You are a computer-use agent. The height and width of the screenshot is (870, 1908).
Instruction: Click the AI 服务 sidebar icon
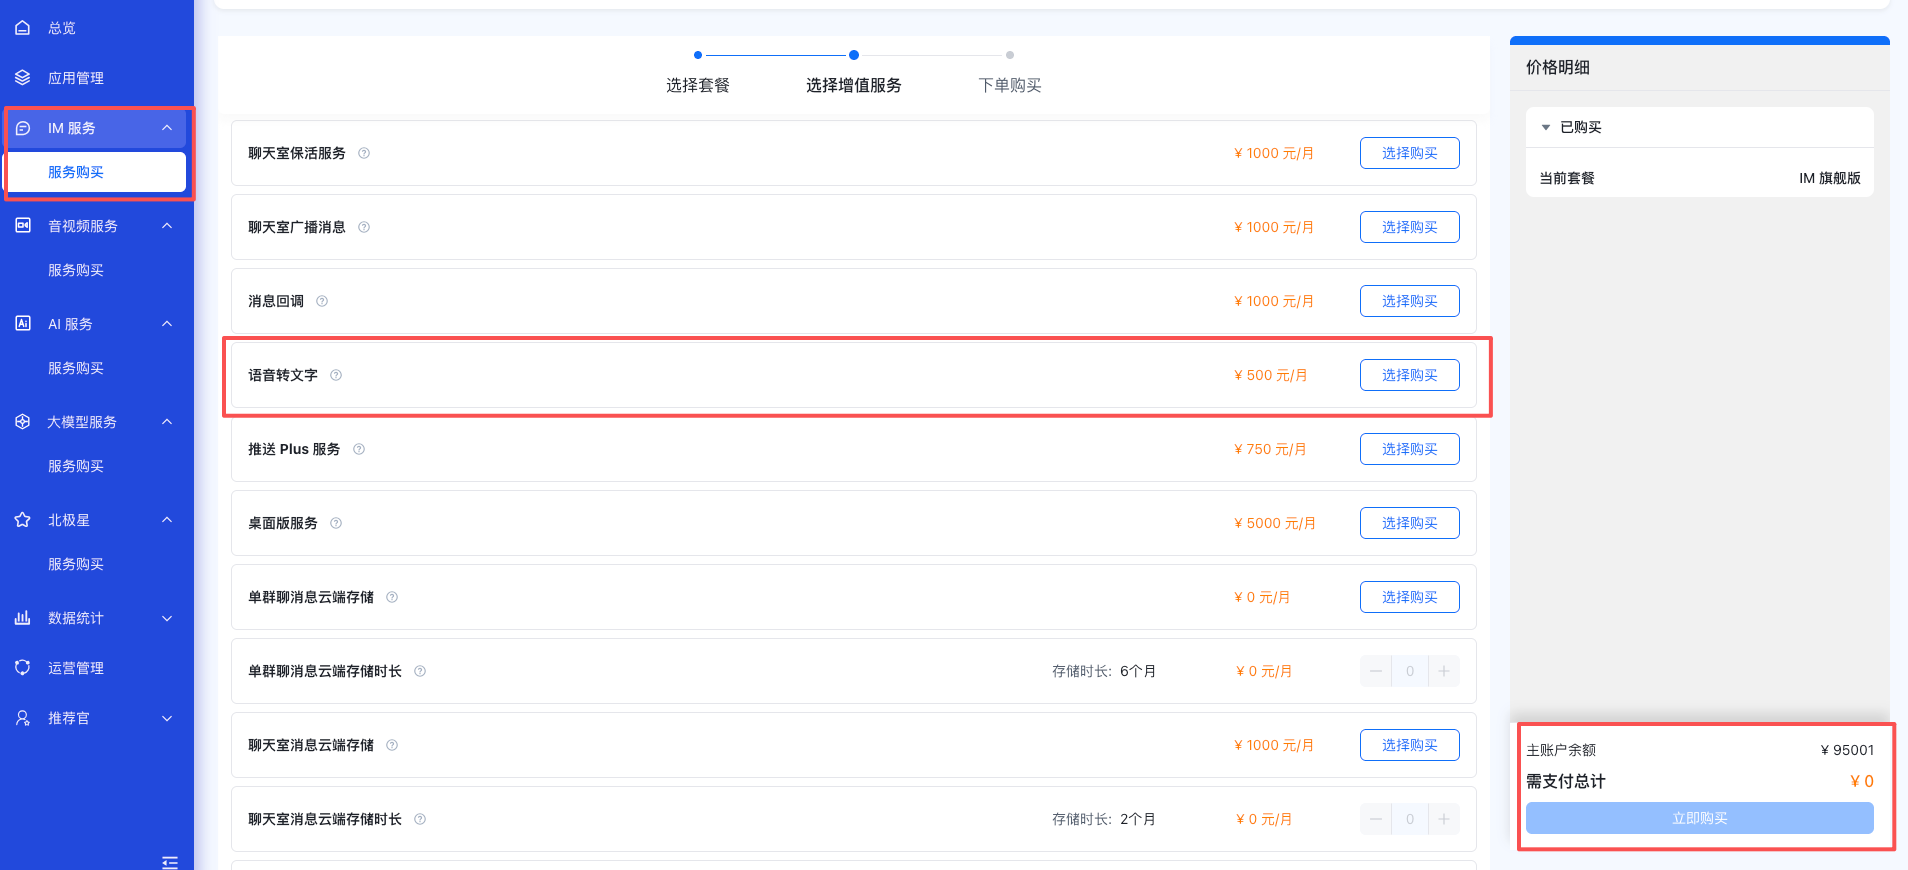click(22, 324)
